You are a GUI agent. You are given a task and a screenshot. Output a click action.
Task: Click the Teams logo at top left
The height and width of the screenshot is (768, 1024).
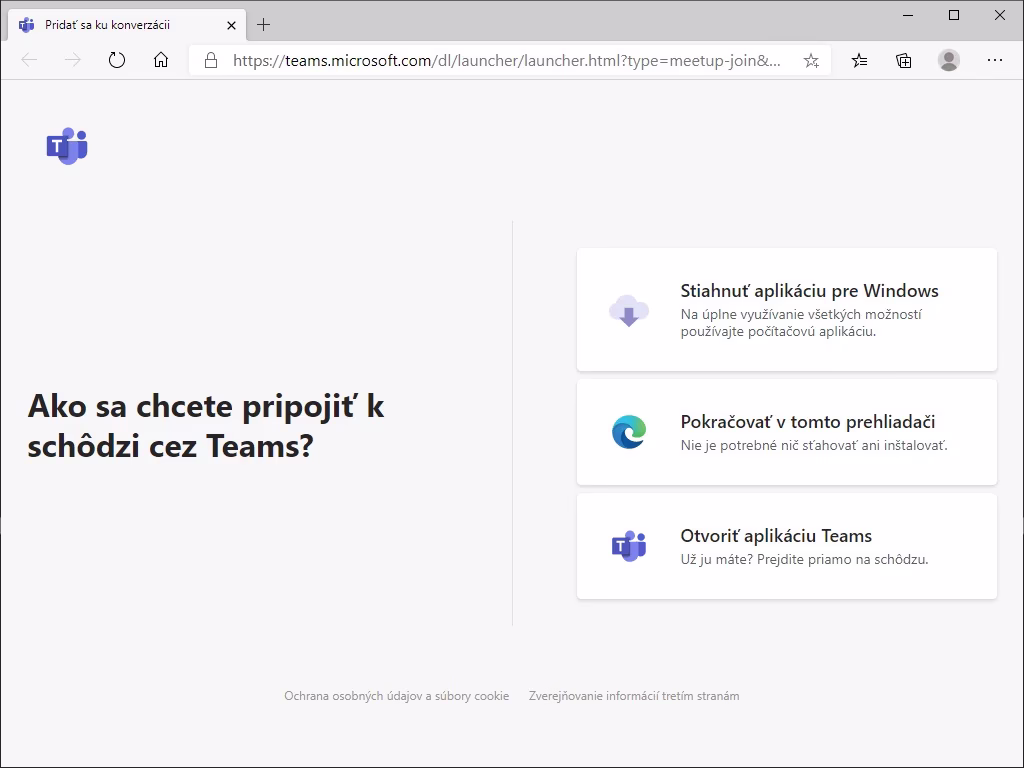[x=67, y=146]
